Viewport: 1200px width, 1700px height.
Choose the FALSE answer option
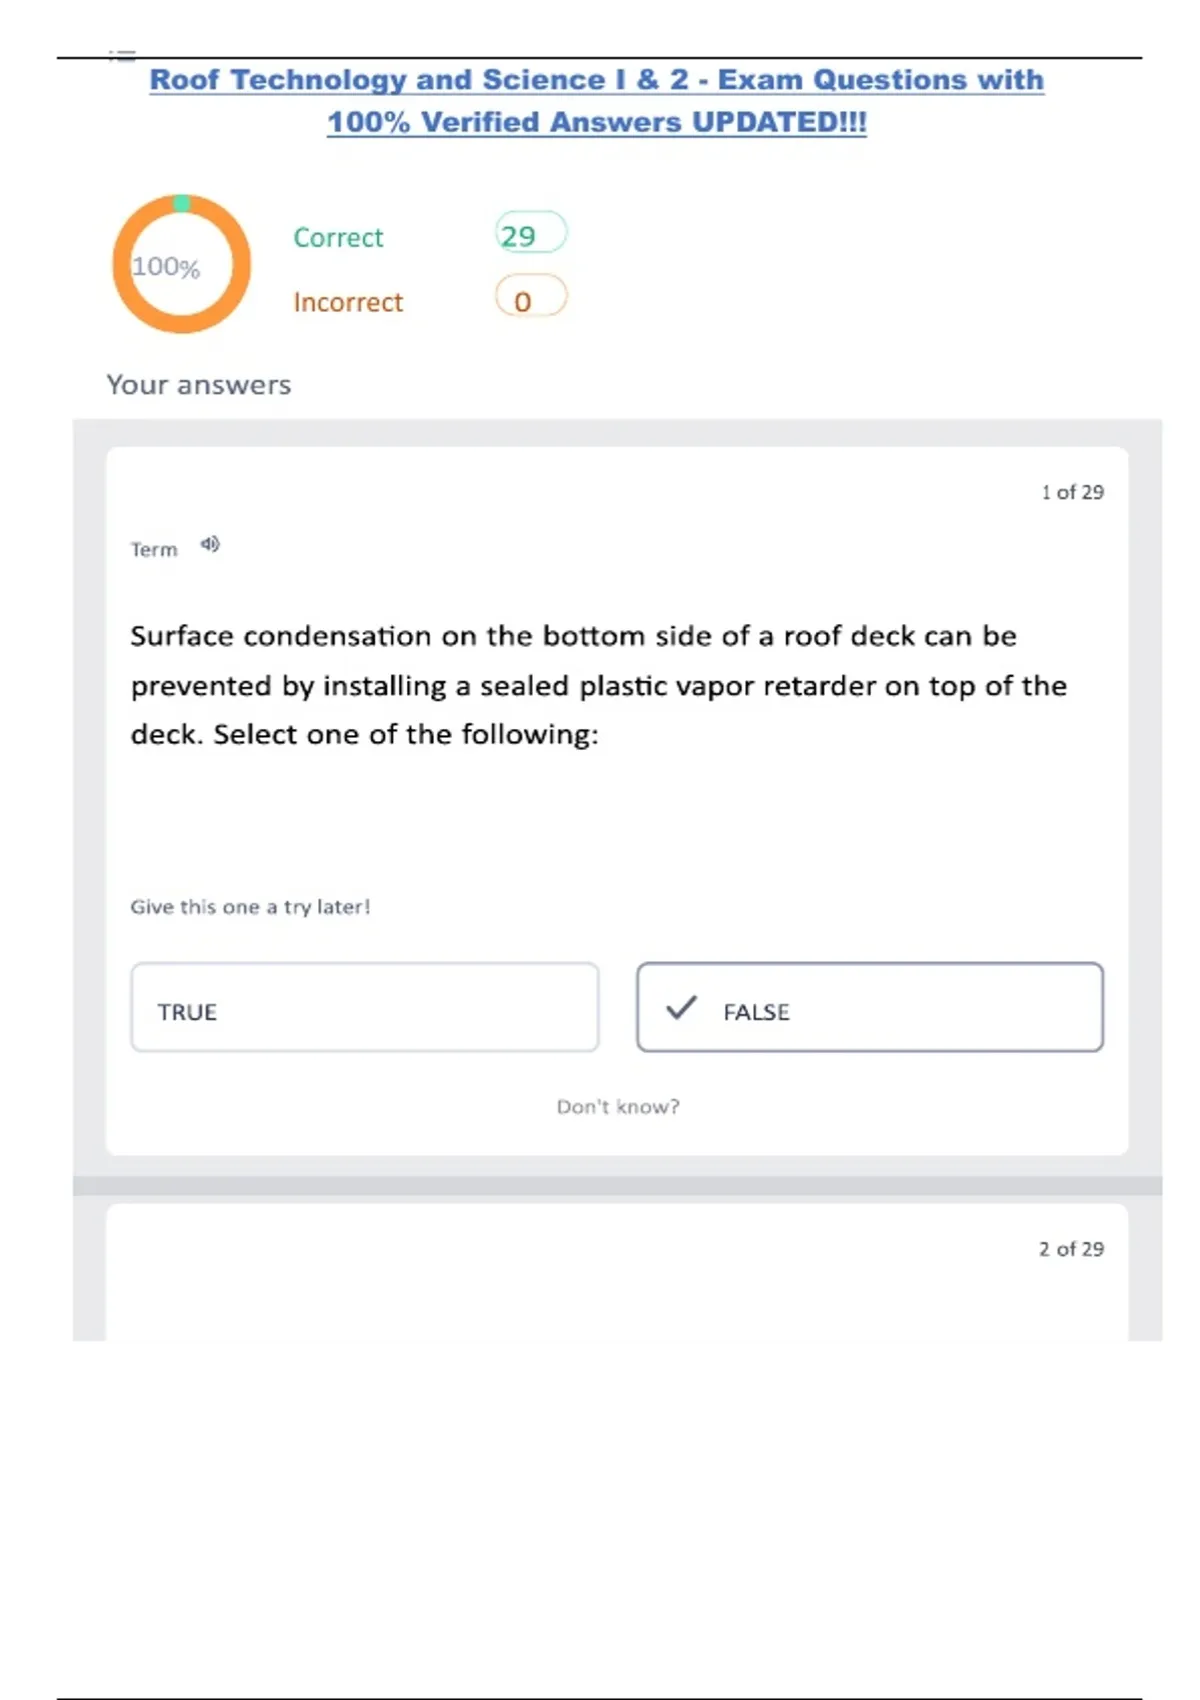(869, 1008)
